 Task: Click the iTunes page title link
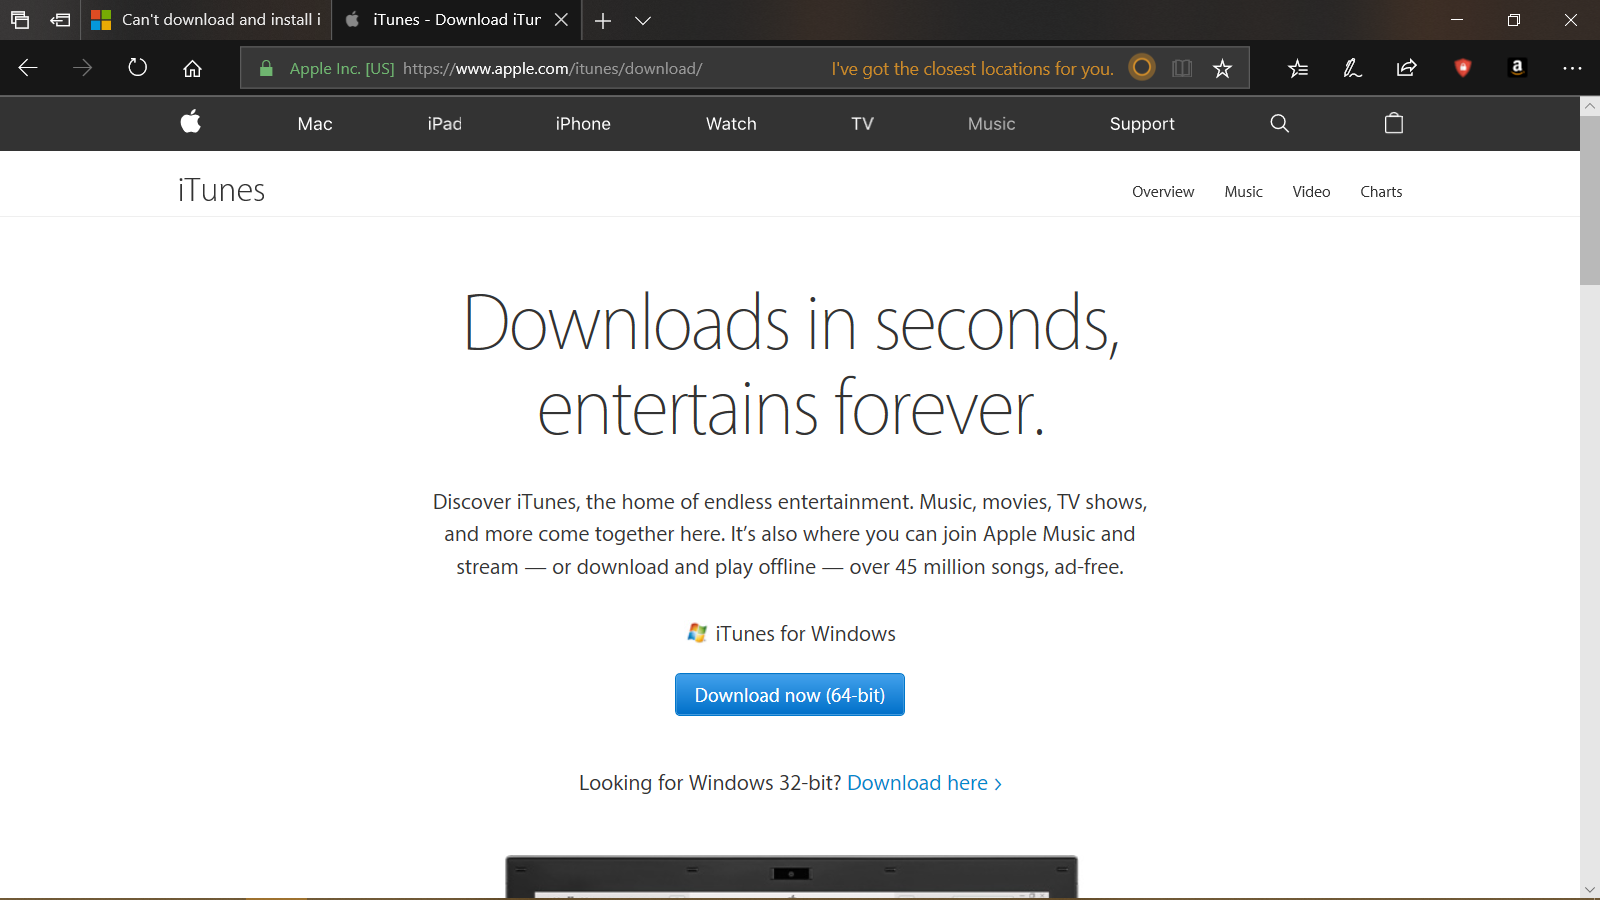[221, 190]
